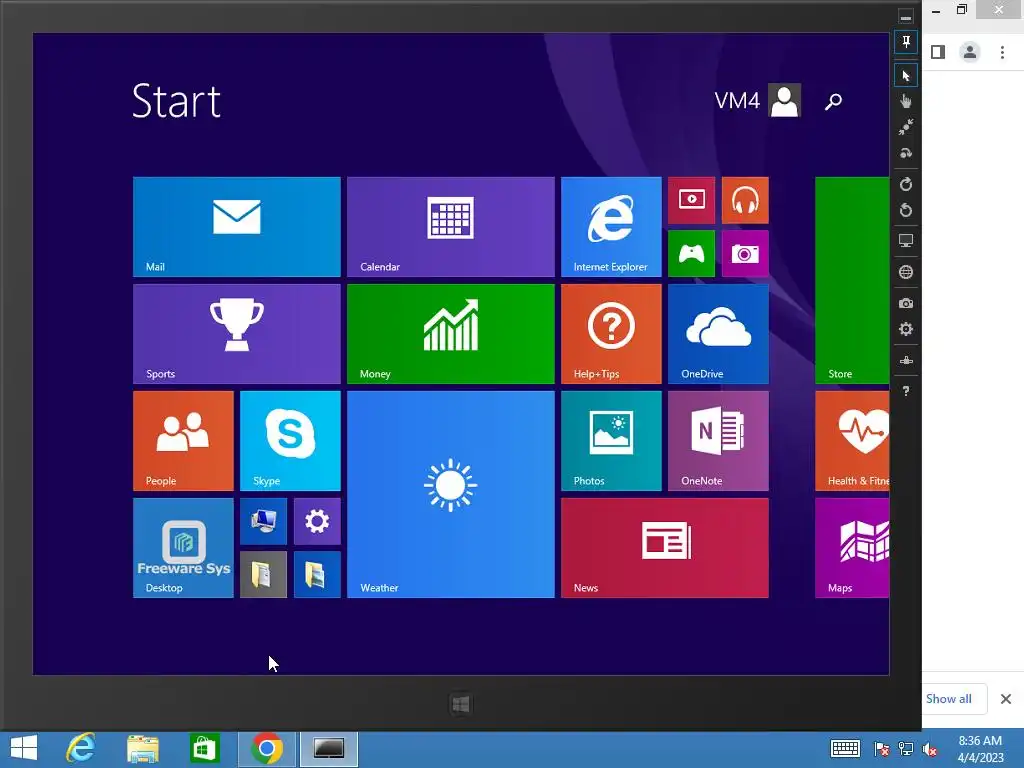Open the Weather tile
Image resolution: width=1024 pixels, height=768 pixels.
tap(451, 494)
